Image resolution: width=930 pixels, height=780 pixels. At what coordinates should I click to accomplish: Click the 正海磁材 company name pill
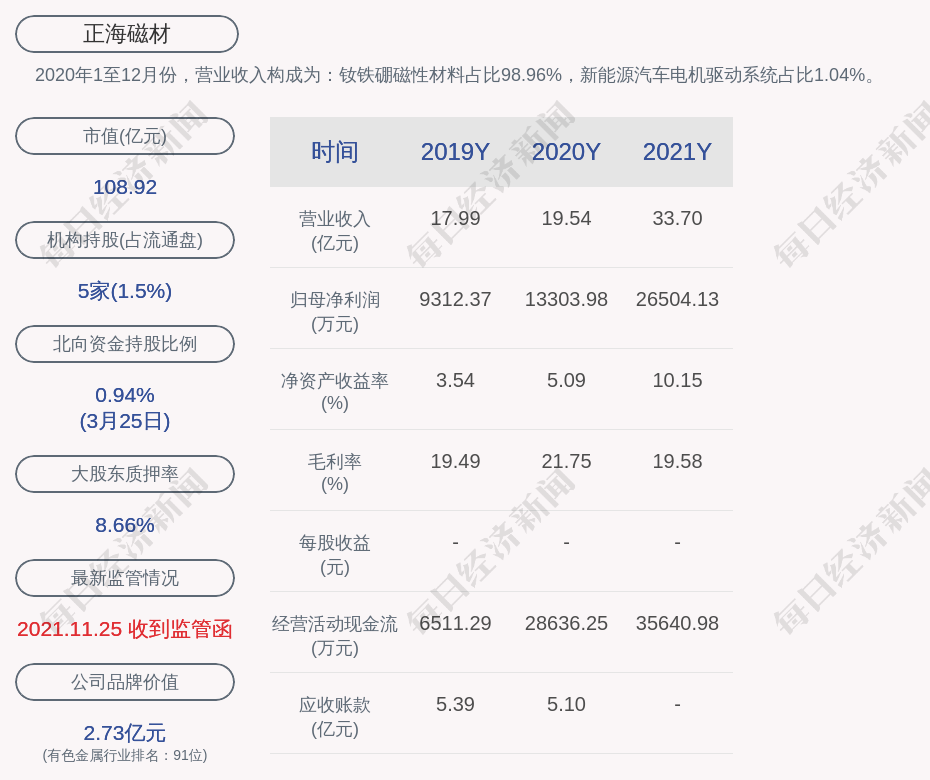pyautogui.click(x=126, y=34)
